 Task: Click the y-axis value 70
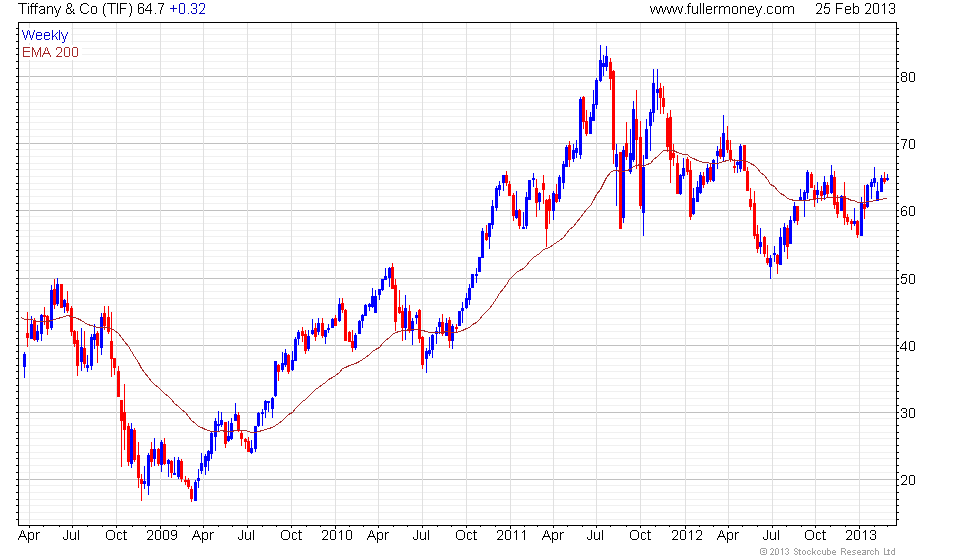point(908,144)
